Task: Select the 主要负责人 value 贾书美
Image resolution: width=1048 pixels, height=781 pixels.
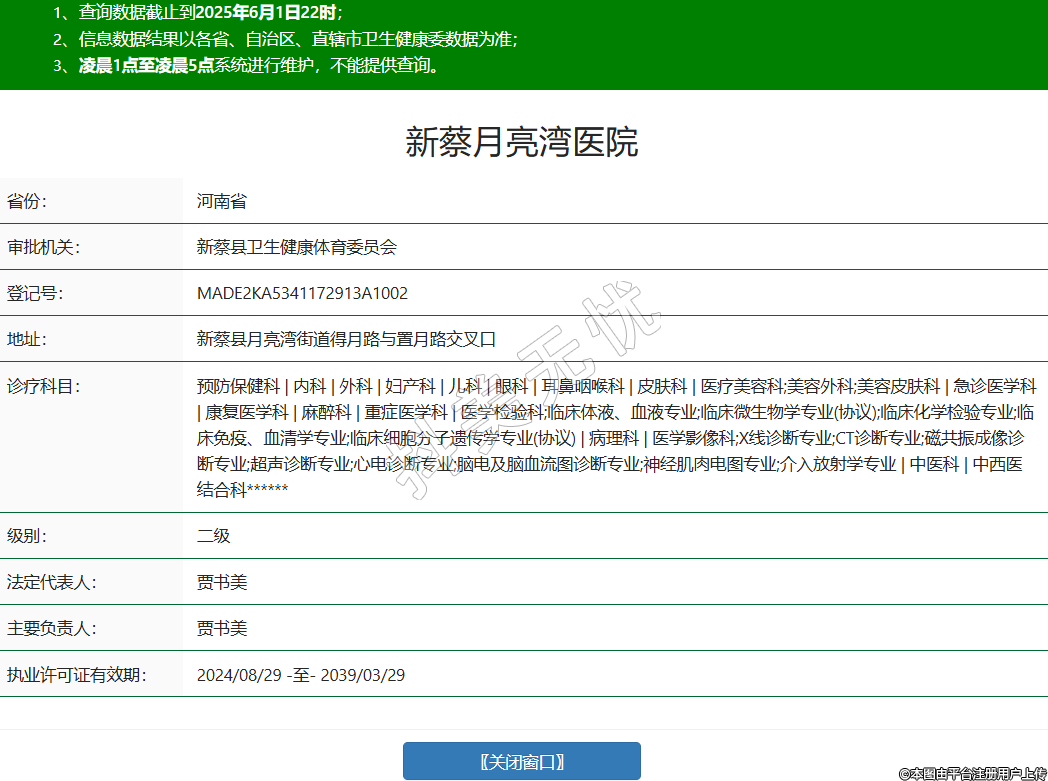Action: click(x=221, y=629)
